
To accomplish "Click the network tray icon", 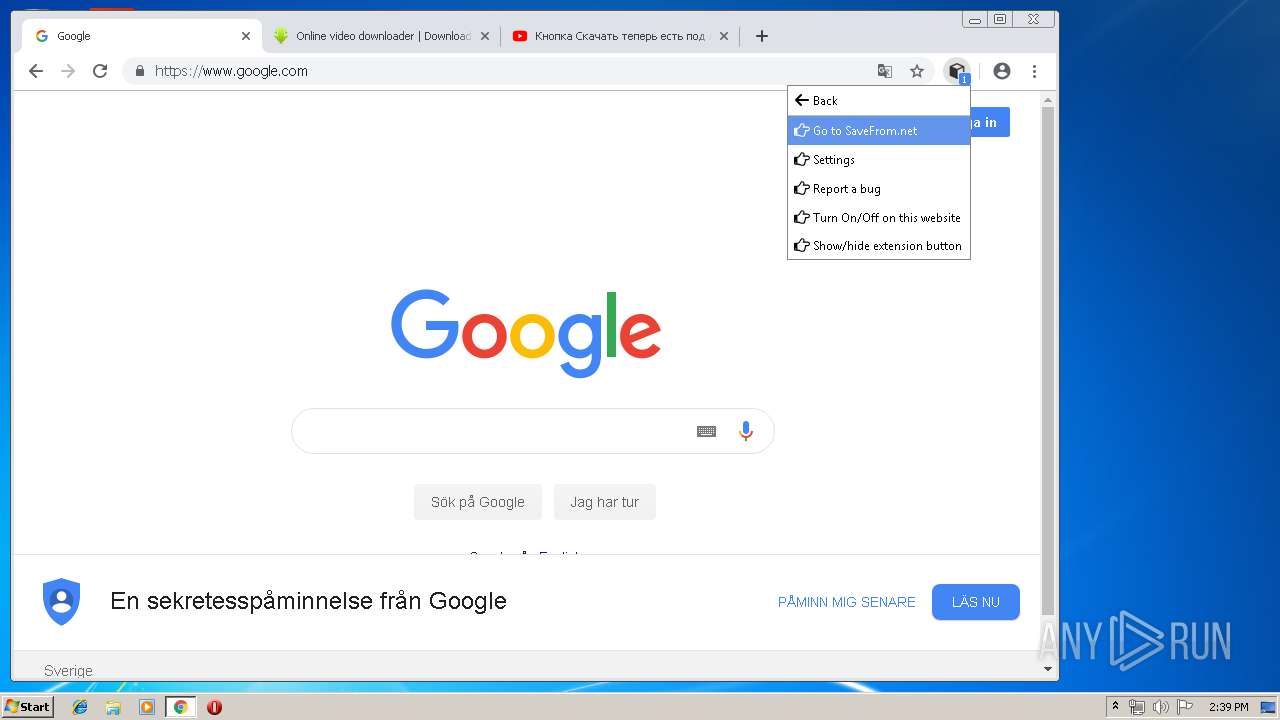I will coord(1137,707).
